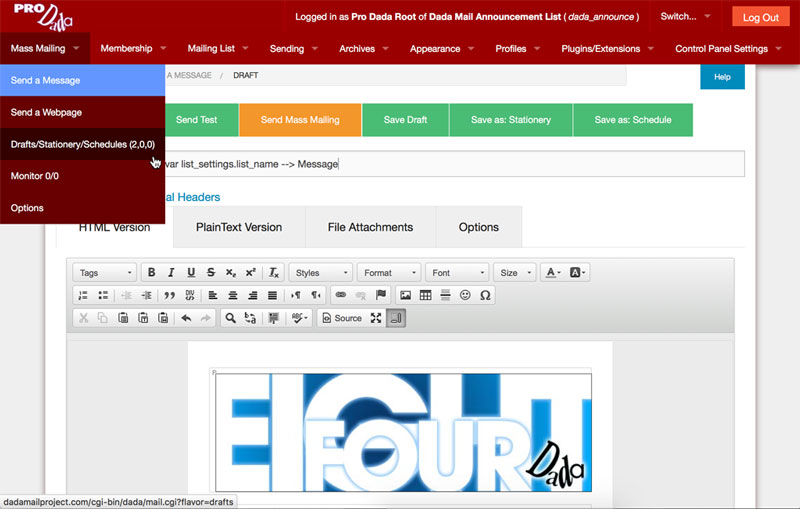Open the spell check dropdown
This screenshot has width=800, height=509.
tap(299, 318)
